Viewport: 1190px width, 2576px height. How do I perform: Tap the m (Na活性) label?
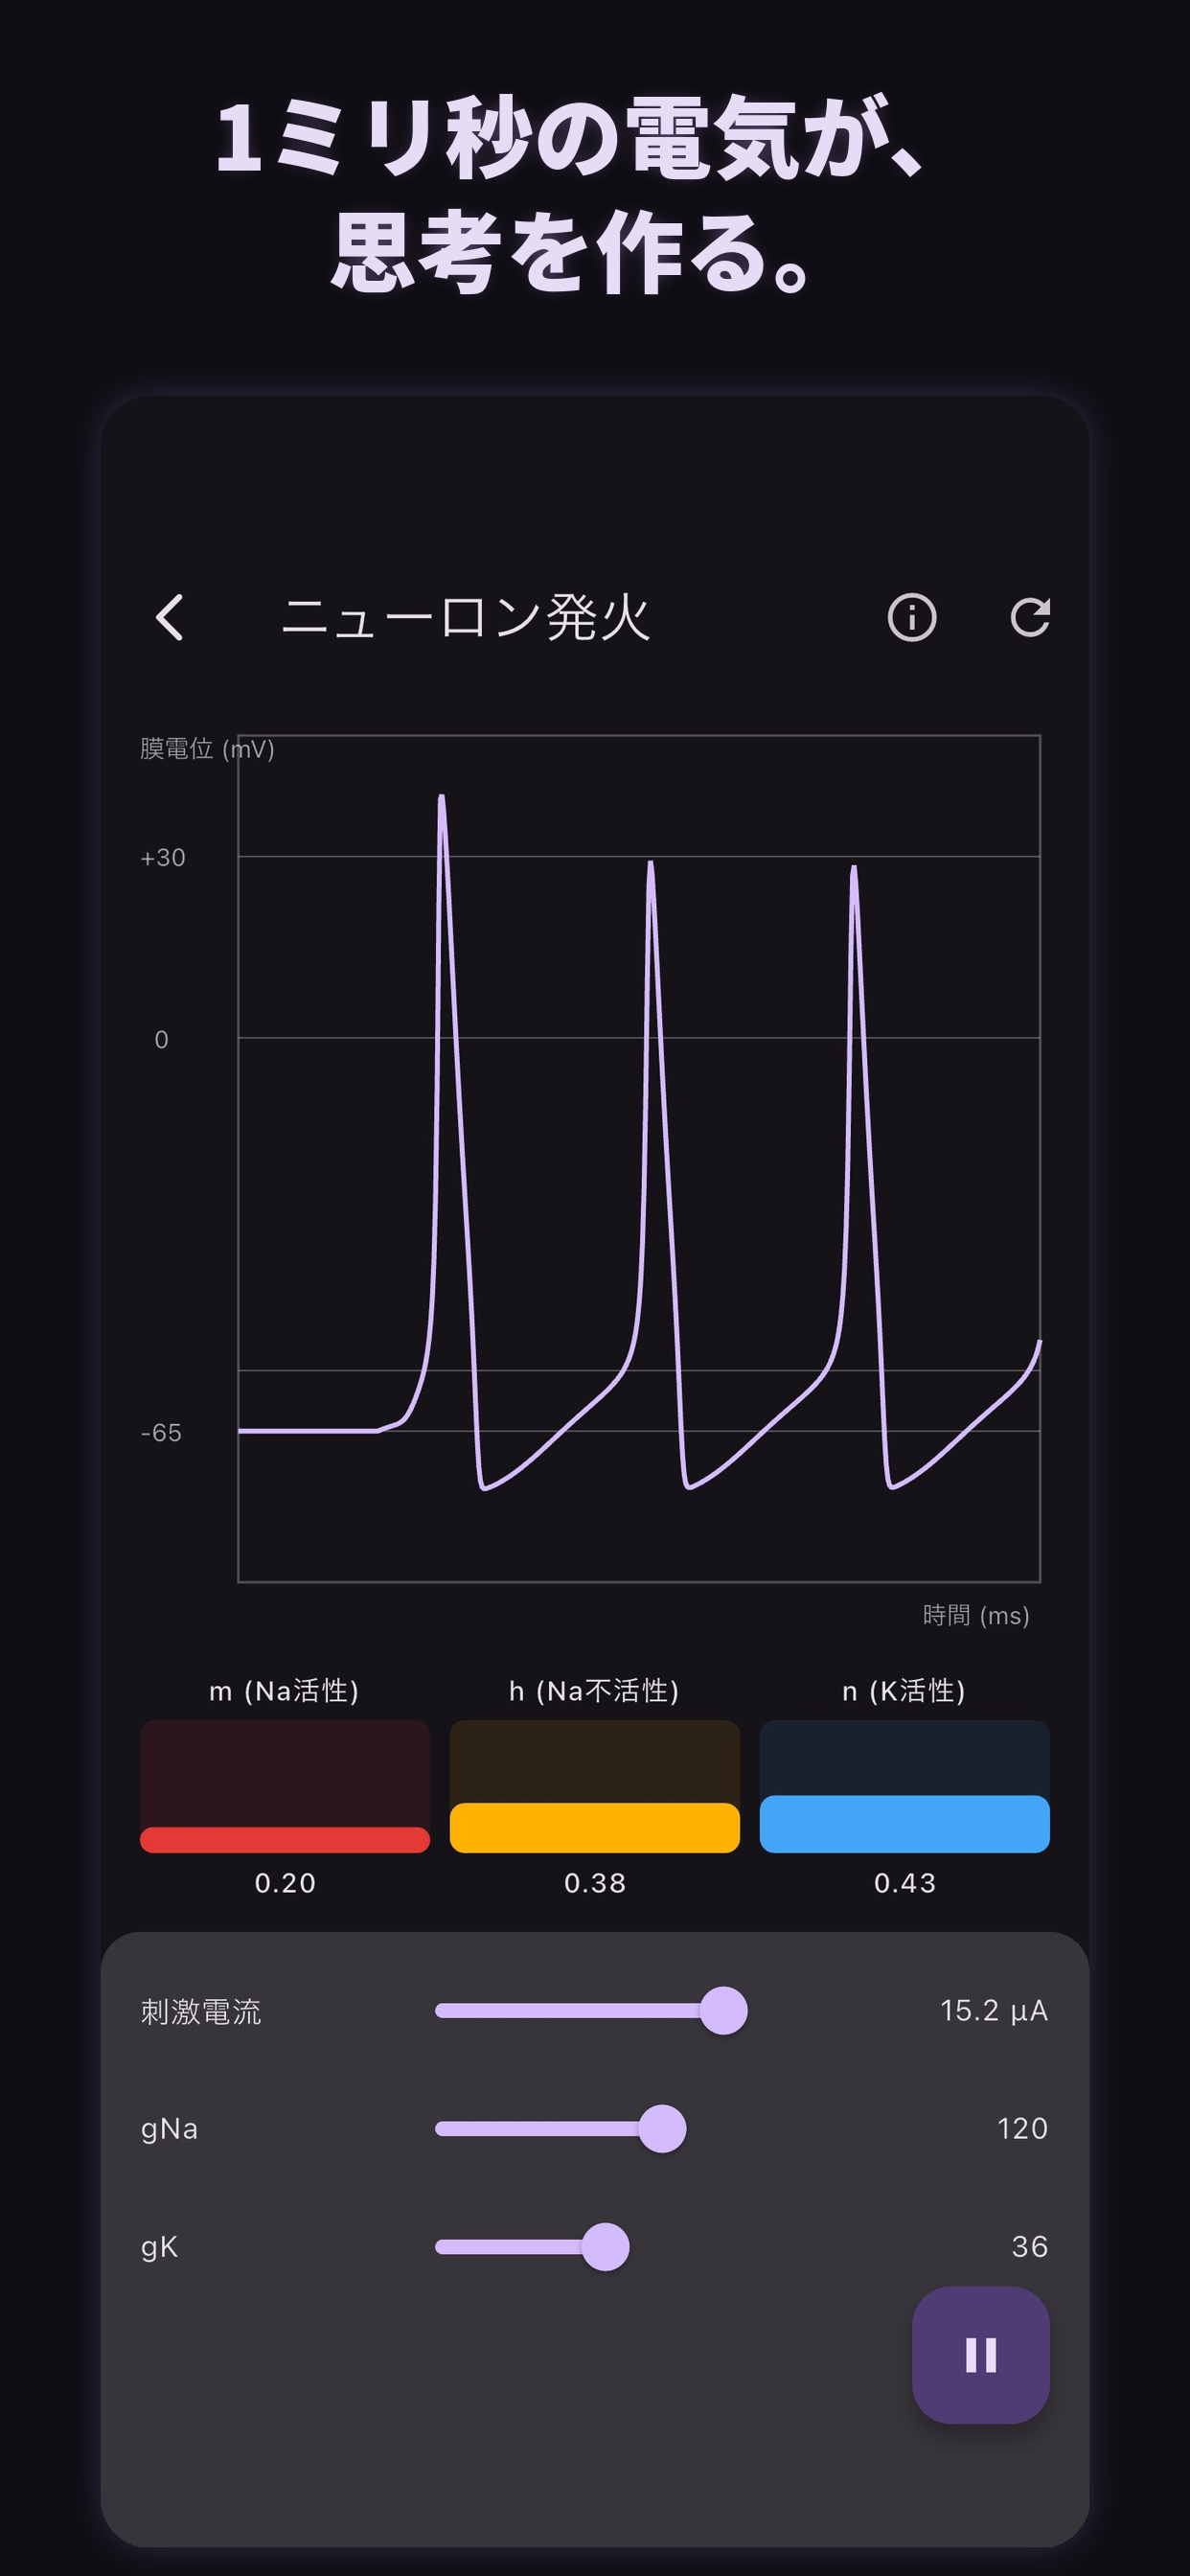[284, 1690]
